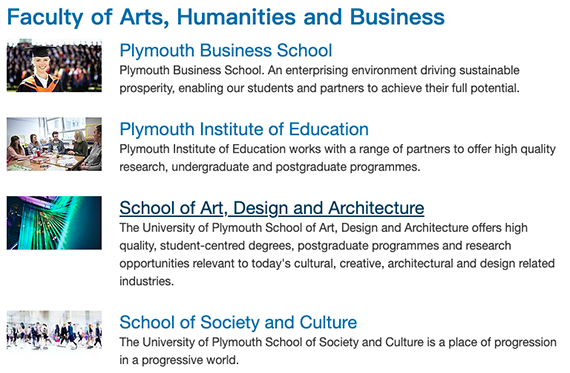Visit the School of Society and Culture link

pyautogui.click(x=238, y=322)
